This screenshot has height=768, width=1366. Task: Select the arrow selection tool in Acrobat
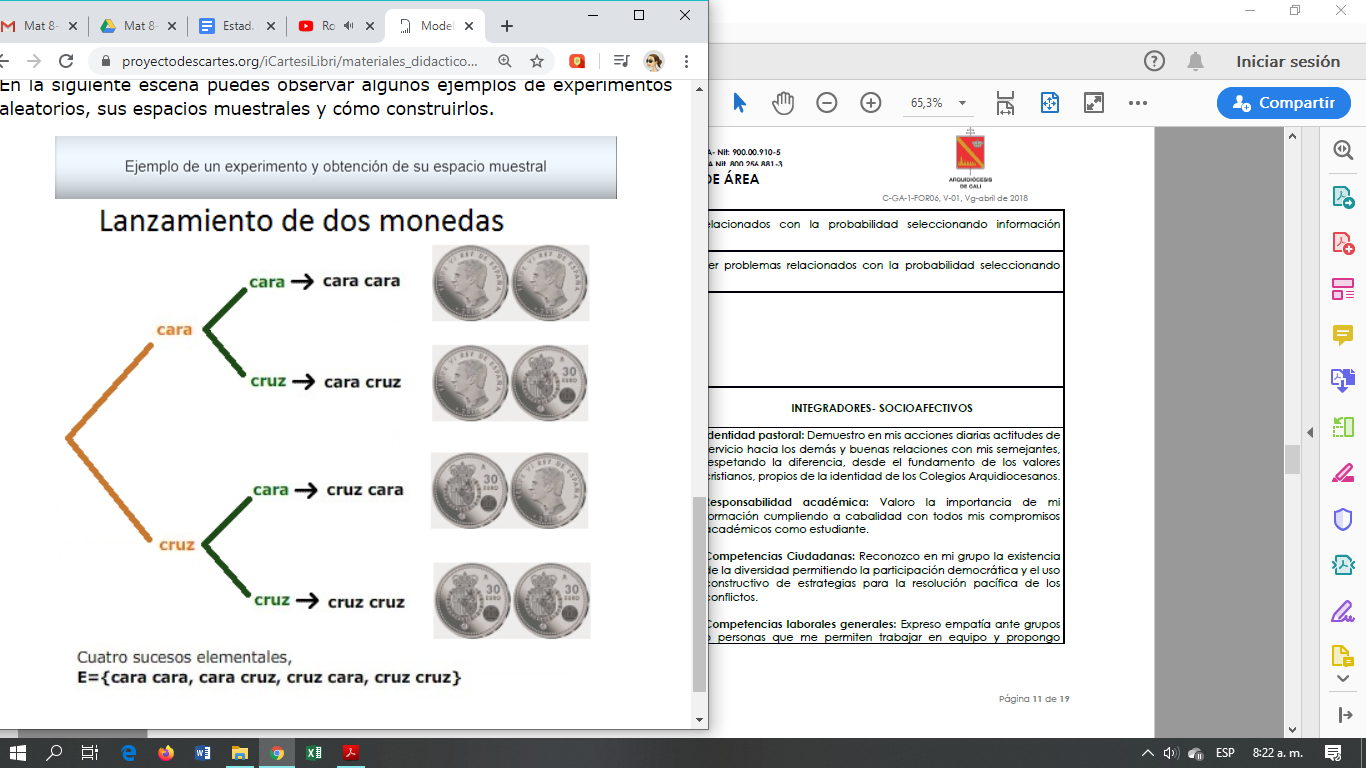click(x=739, y=102)
